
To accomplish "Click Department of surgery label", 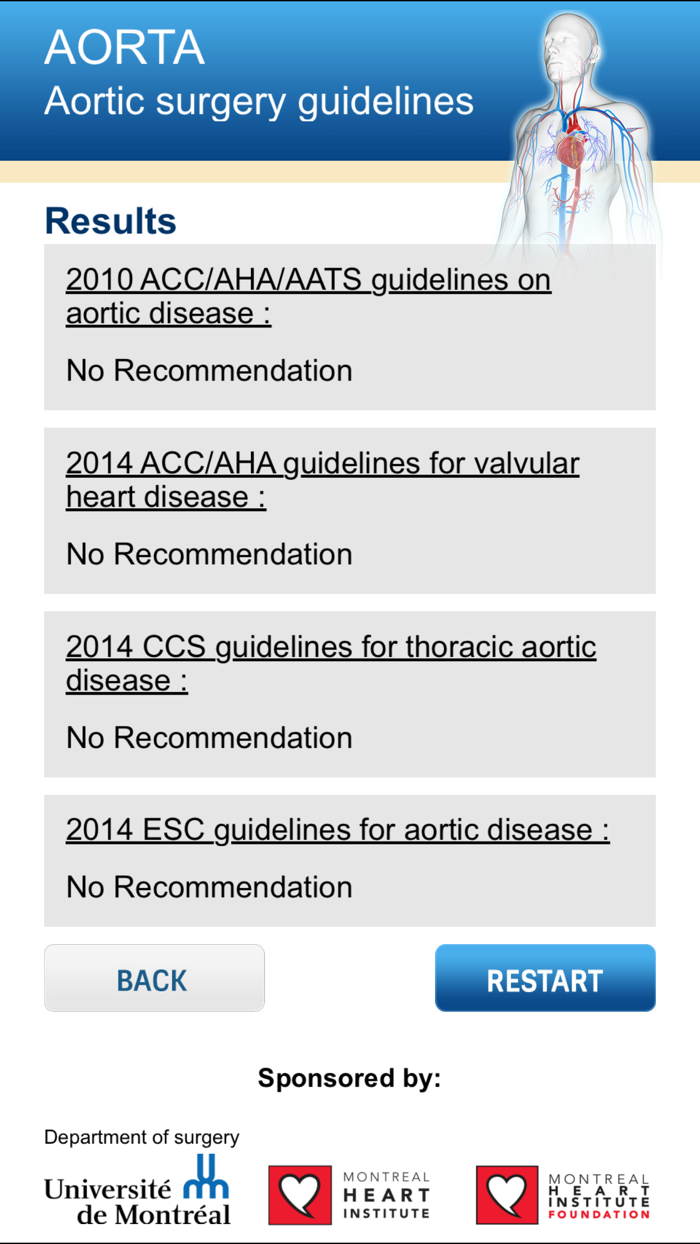I will coord(140,1137).
